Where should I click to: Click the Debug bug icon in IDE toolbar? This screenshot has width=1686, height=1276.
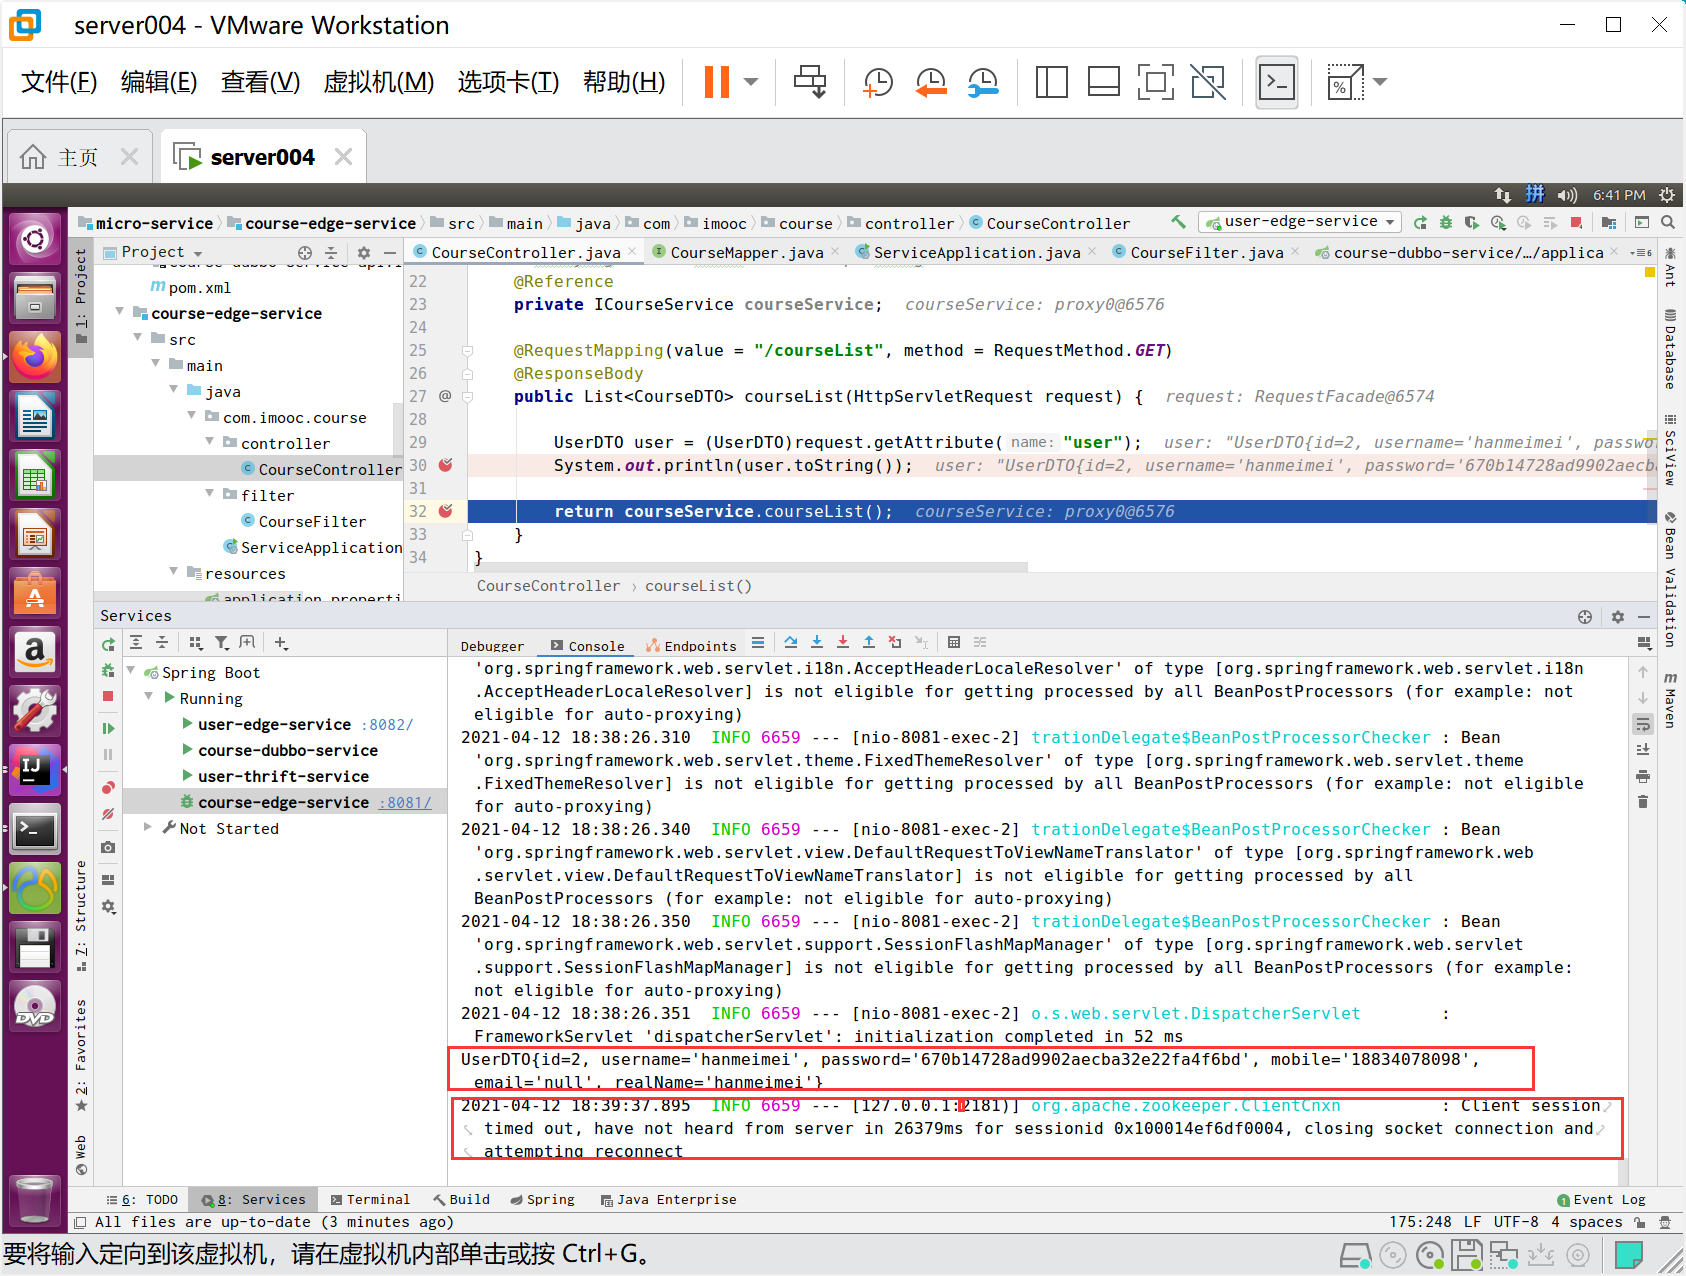[1446, 222]
